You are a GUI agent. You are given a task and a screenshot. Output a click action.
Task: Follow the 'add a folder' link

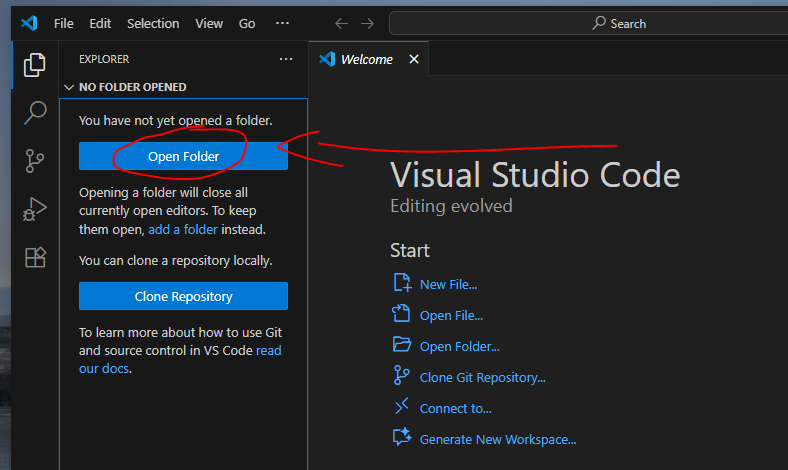[182, 229]
